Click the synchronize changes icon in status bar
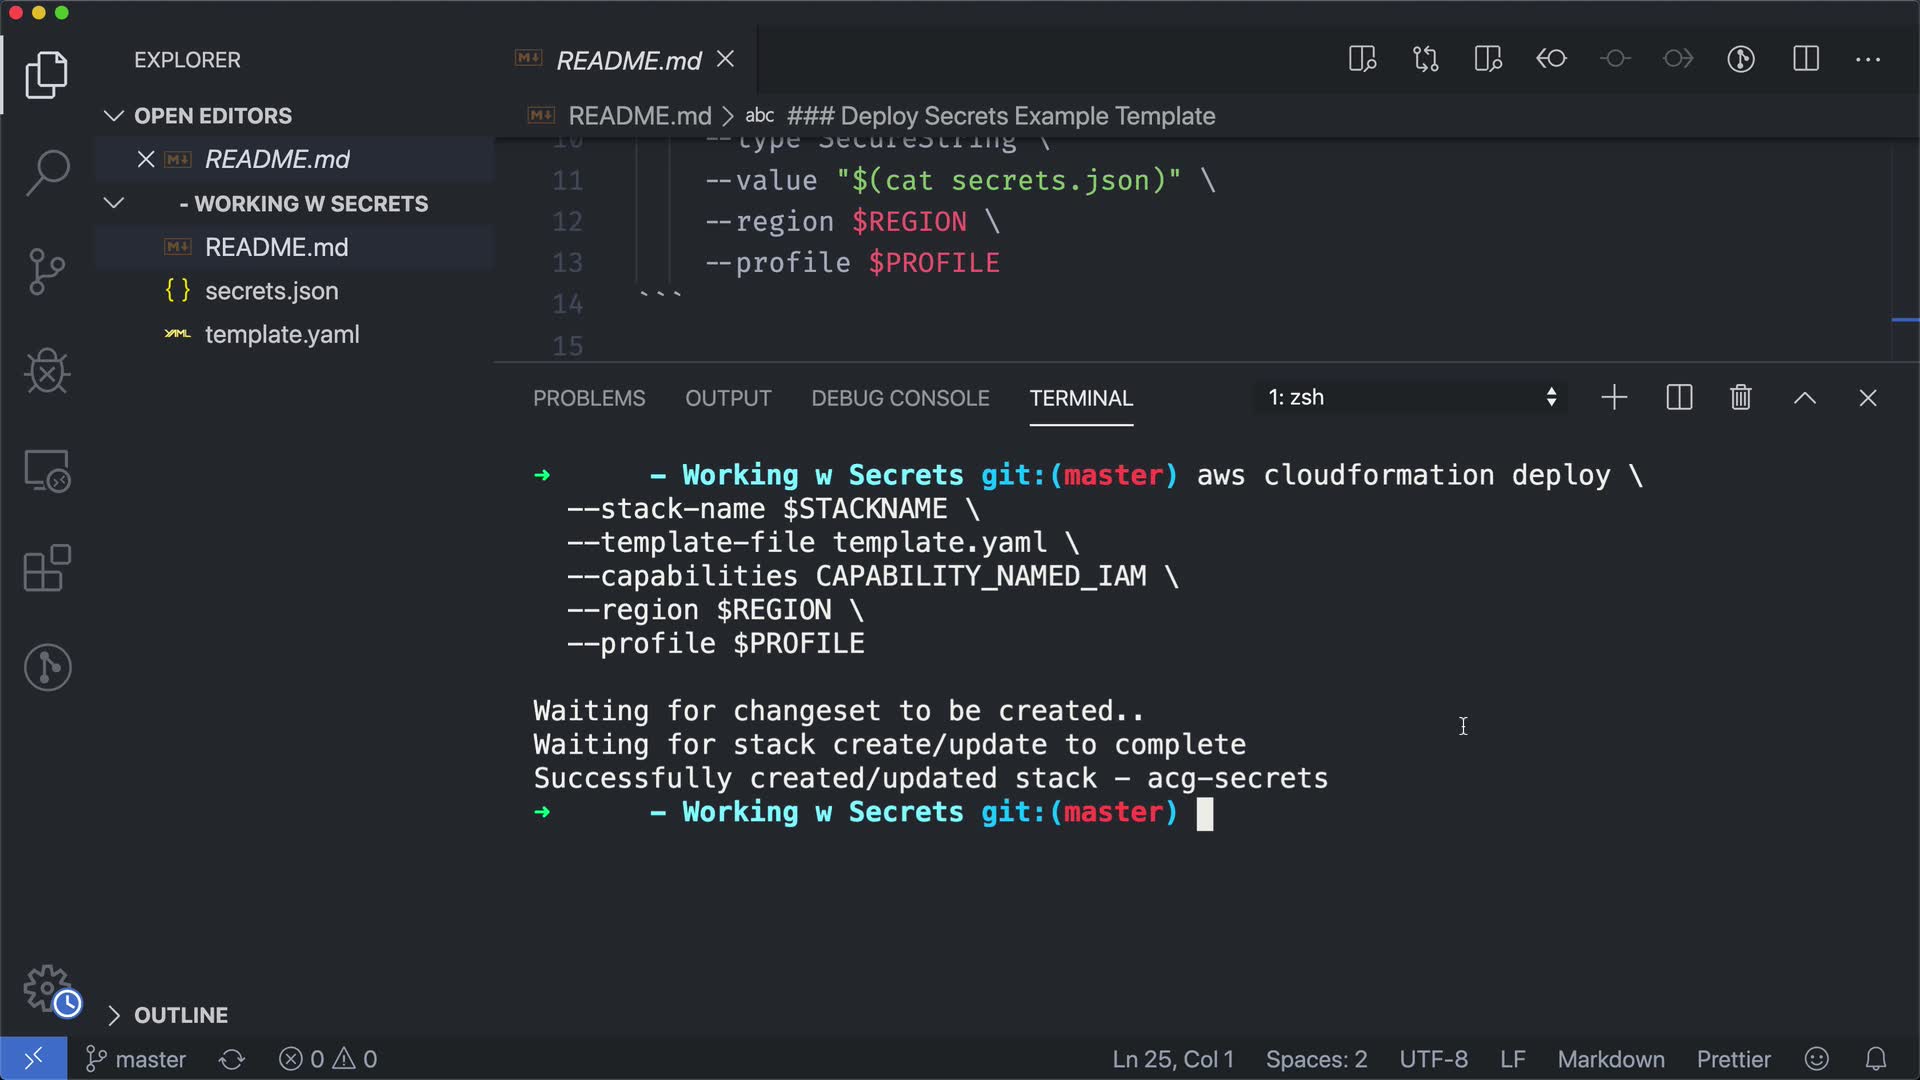The width and height of the screenshot is (1920, 1080). click(x=232, y=1059)
